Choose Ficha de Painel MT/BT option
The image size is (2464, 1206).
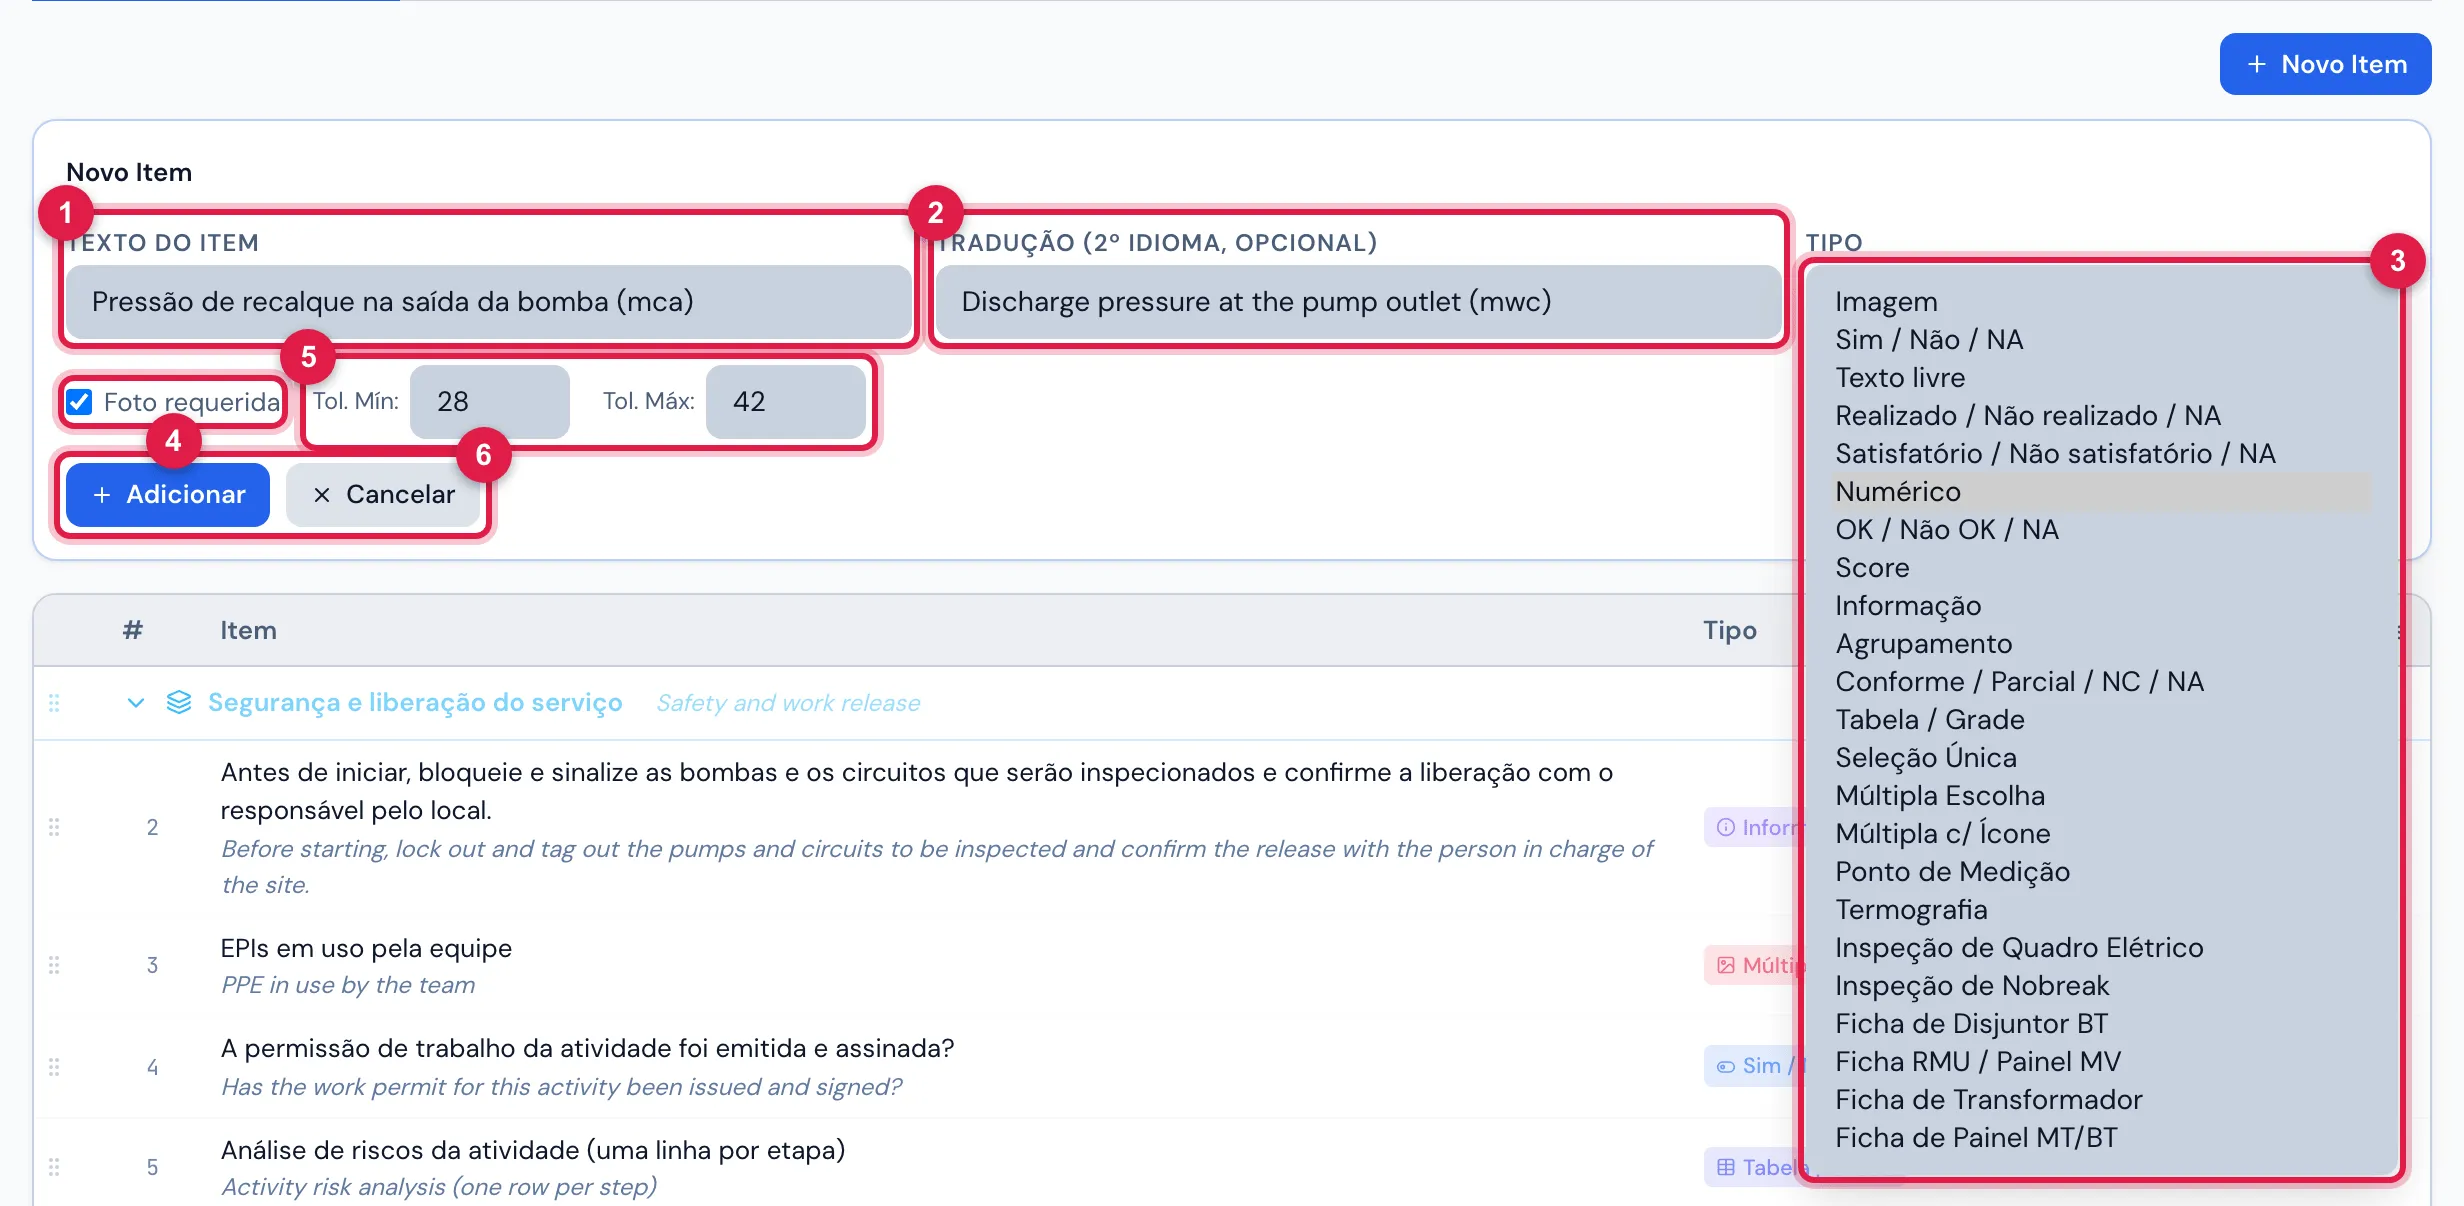pos(2102,1138)
